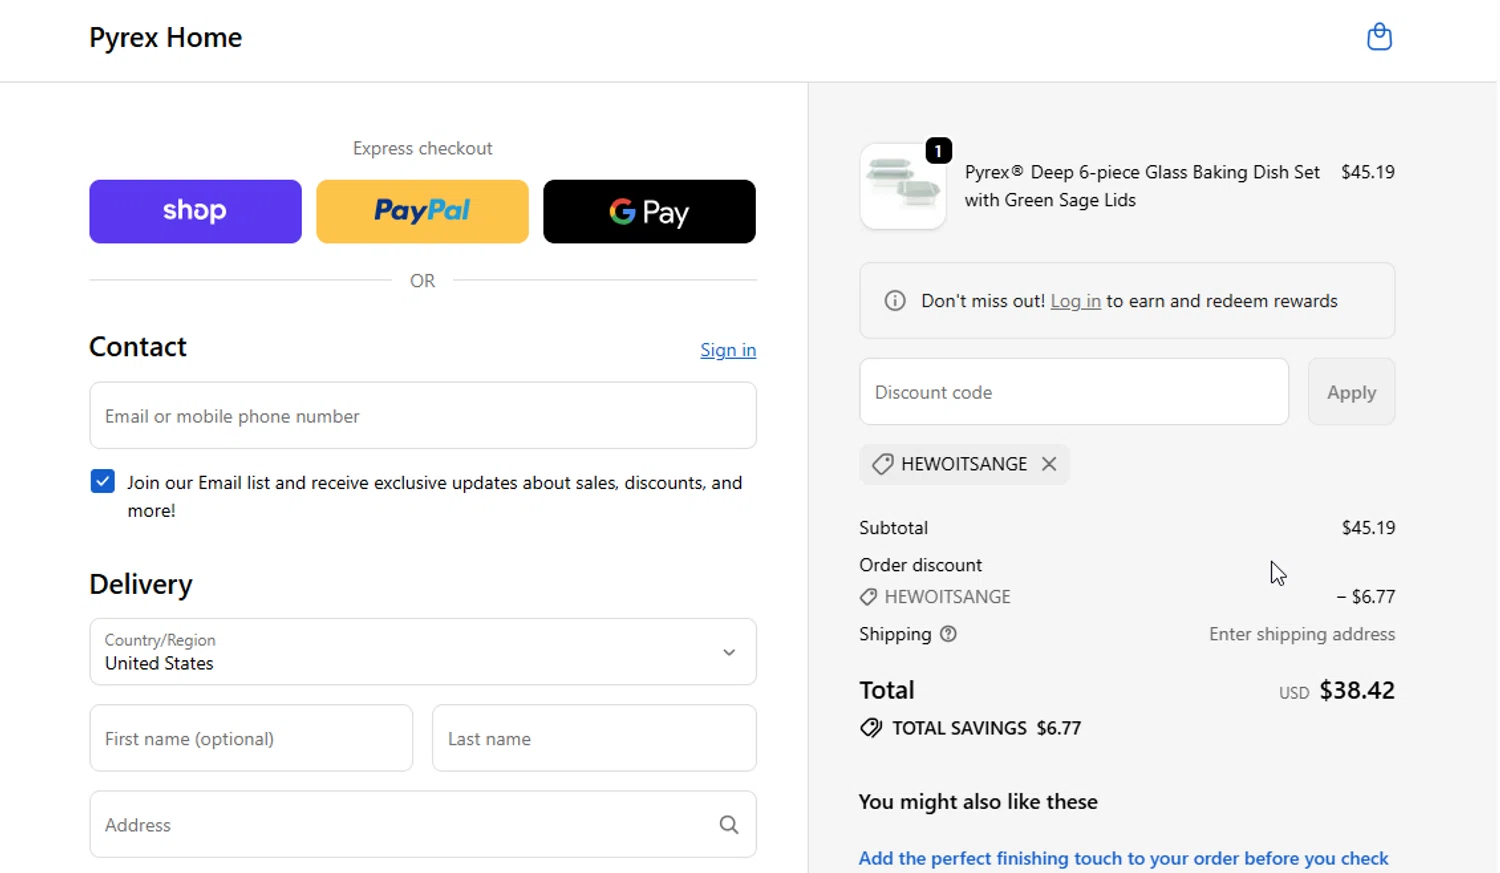The height and width of the screenshot is (873, 1500).
Task: Click the You might also like these heading
Action: tap(978, 802)
